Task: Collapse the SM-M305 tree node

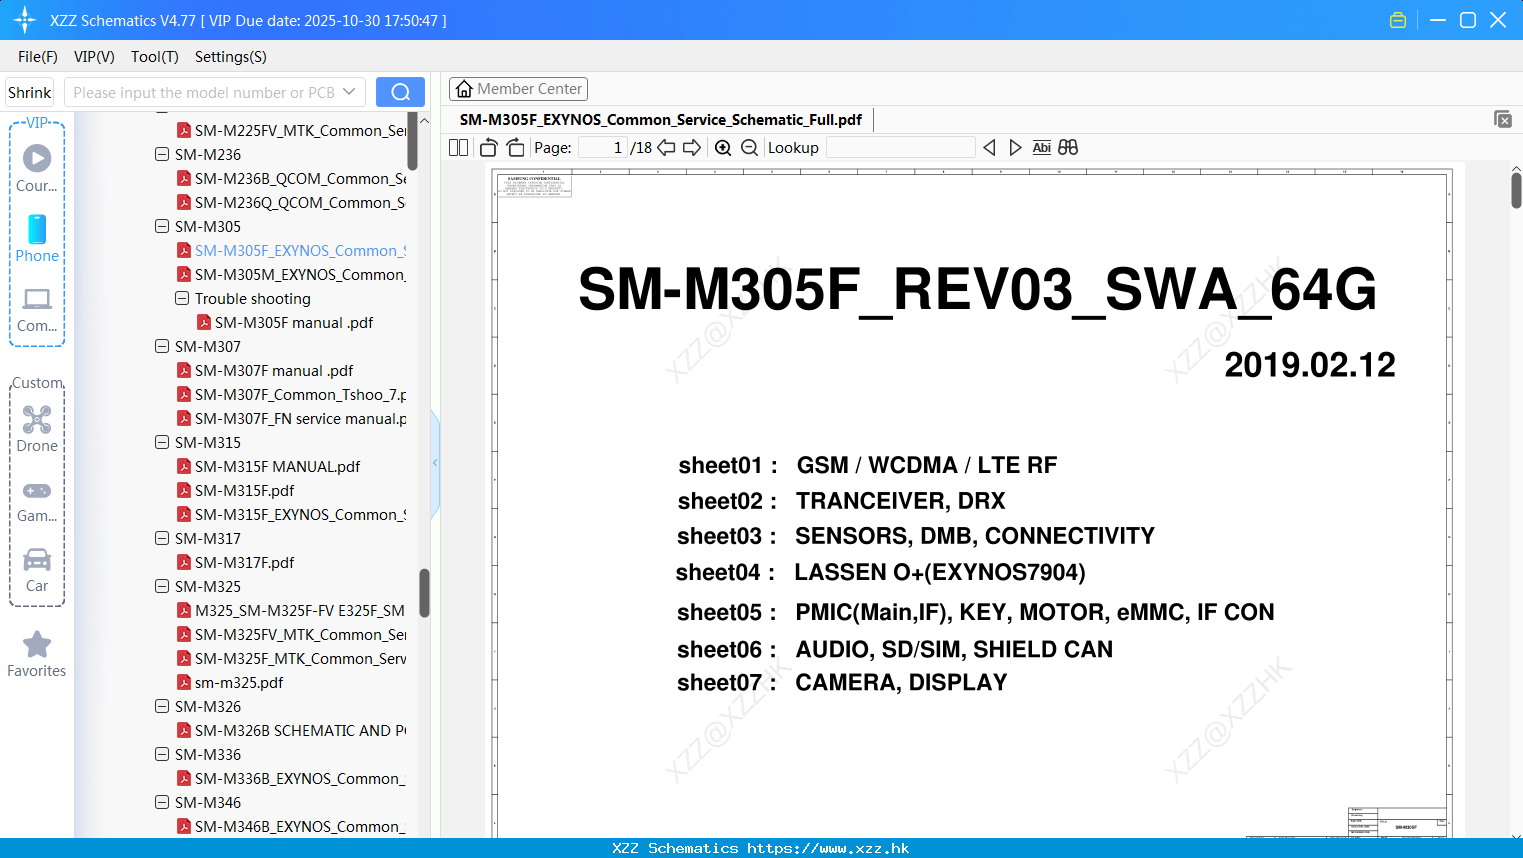Action: tap(162, 226)
